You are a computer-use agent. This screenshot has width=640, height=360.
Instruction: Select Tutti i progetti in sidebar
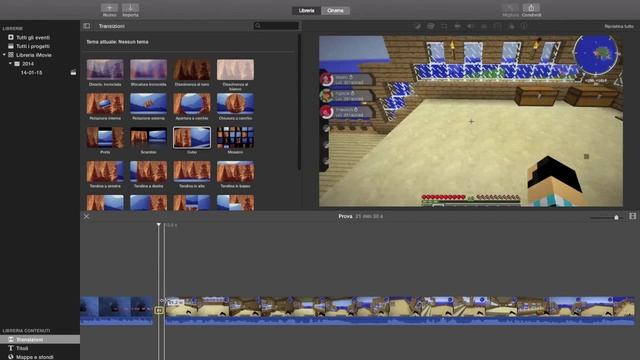pyautogui.click(x=33, y=46)
